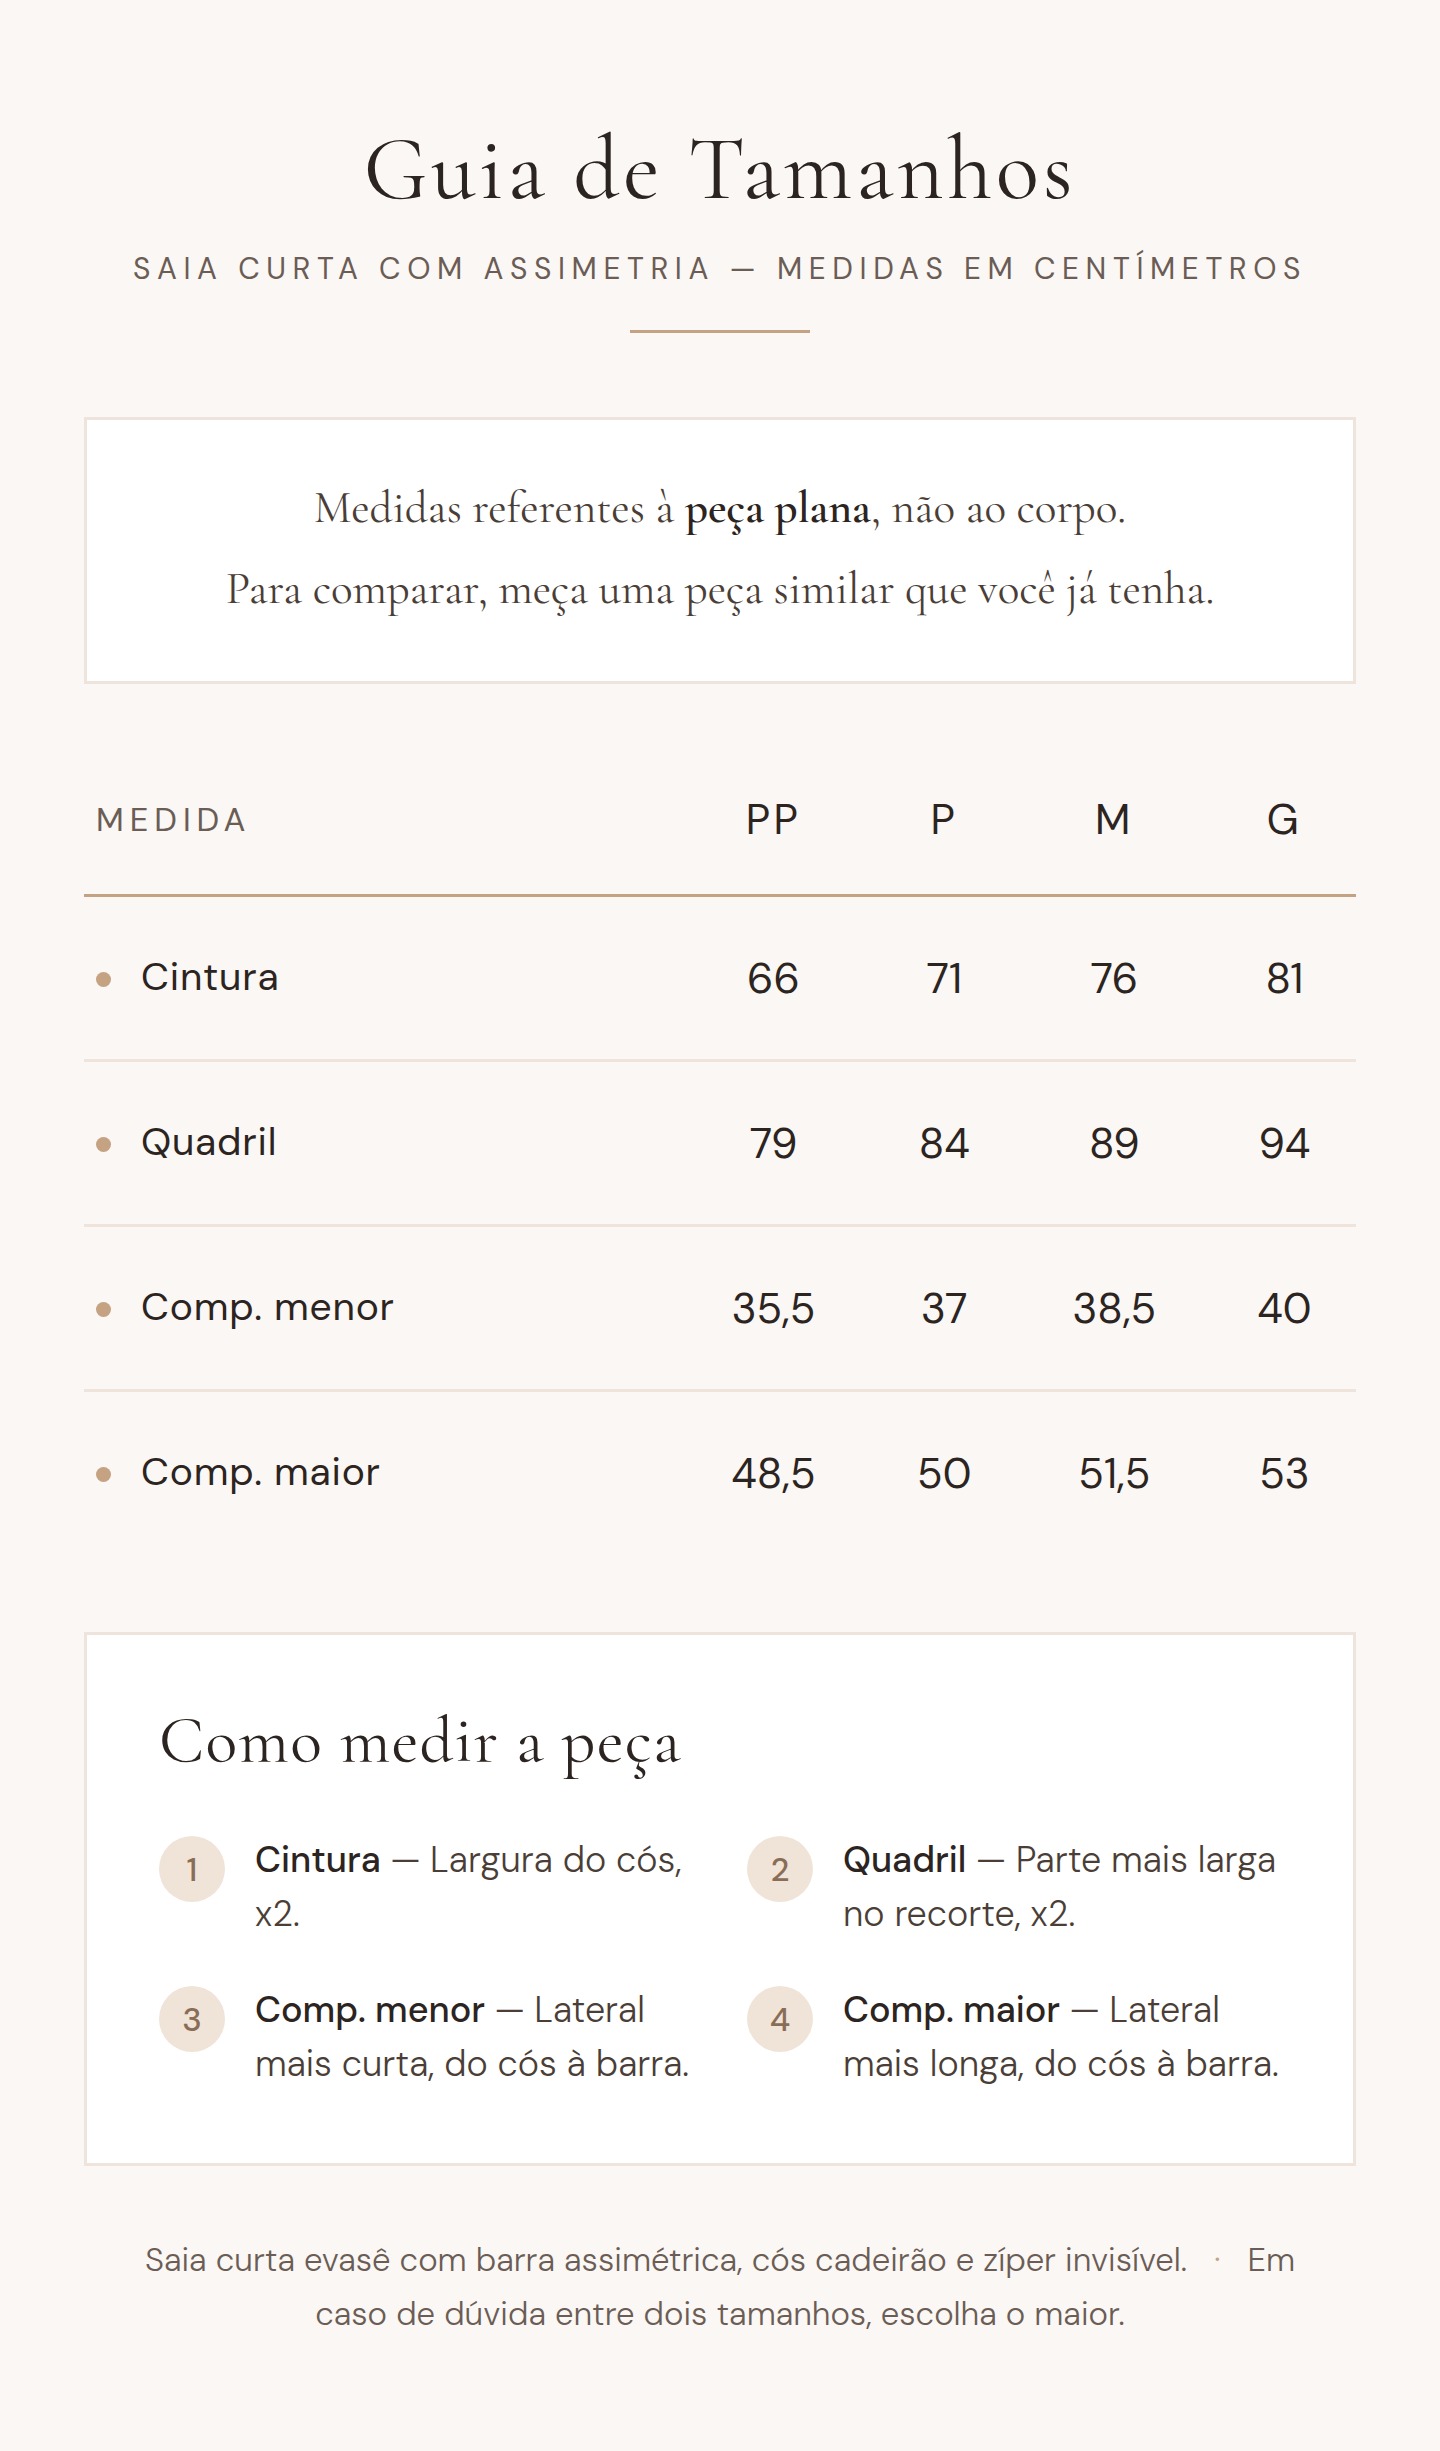
Task: Click the bold 'peça plana' text
Action: pyautogui.click(x=777, y=510)
